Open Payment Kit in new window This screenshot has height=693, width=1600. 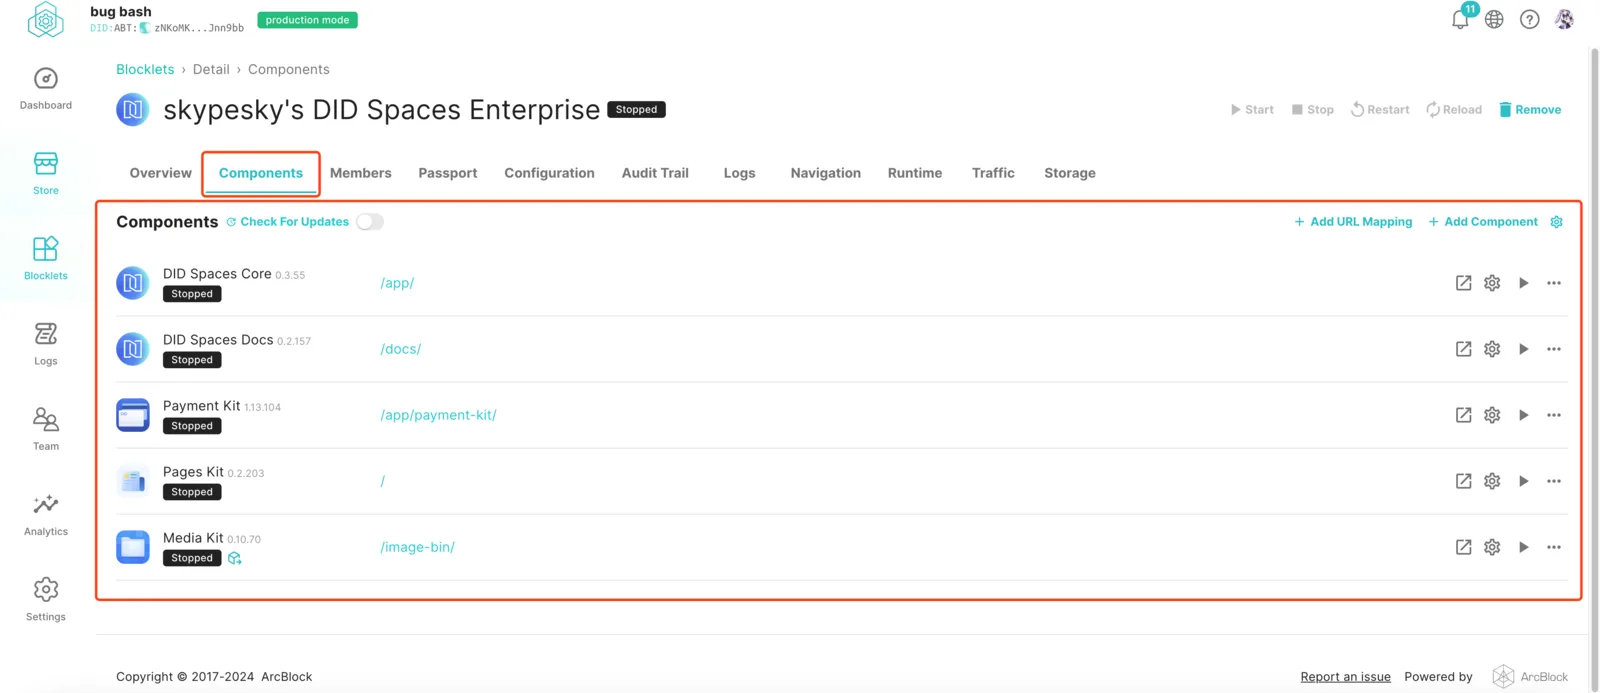click(x=1463, y=415)
